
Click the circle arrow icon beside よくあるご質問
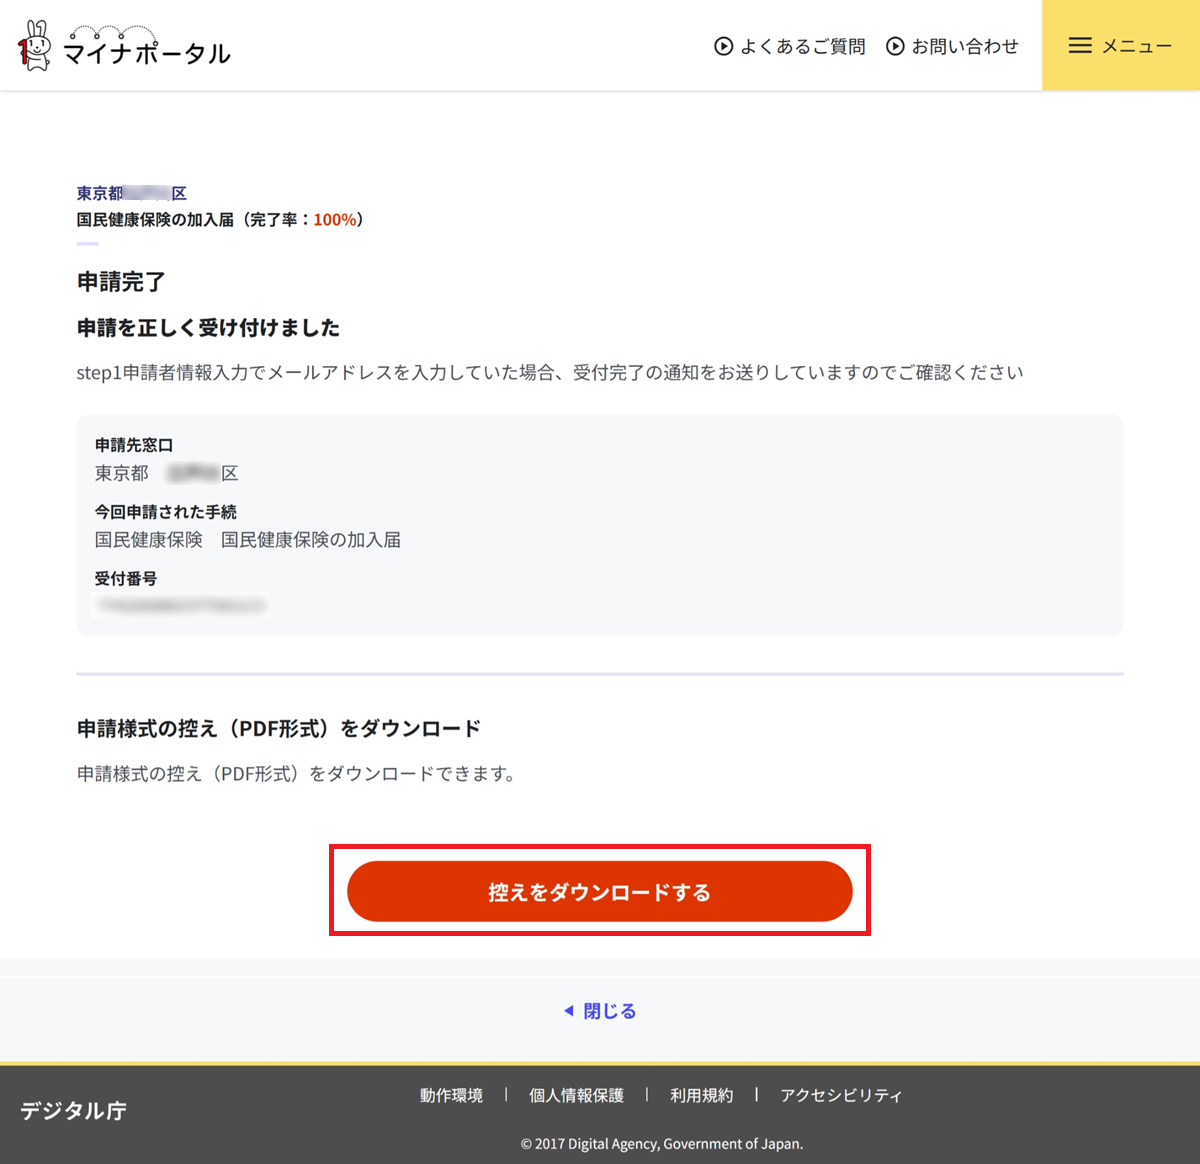tap(723, 46)
